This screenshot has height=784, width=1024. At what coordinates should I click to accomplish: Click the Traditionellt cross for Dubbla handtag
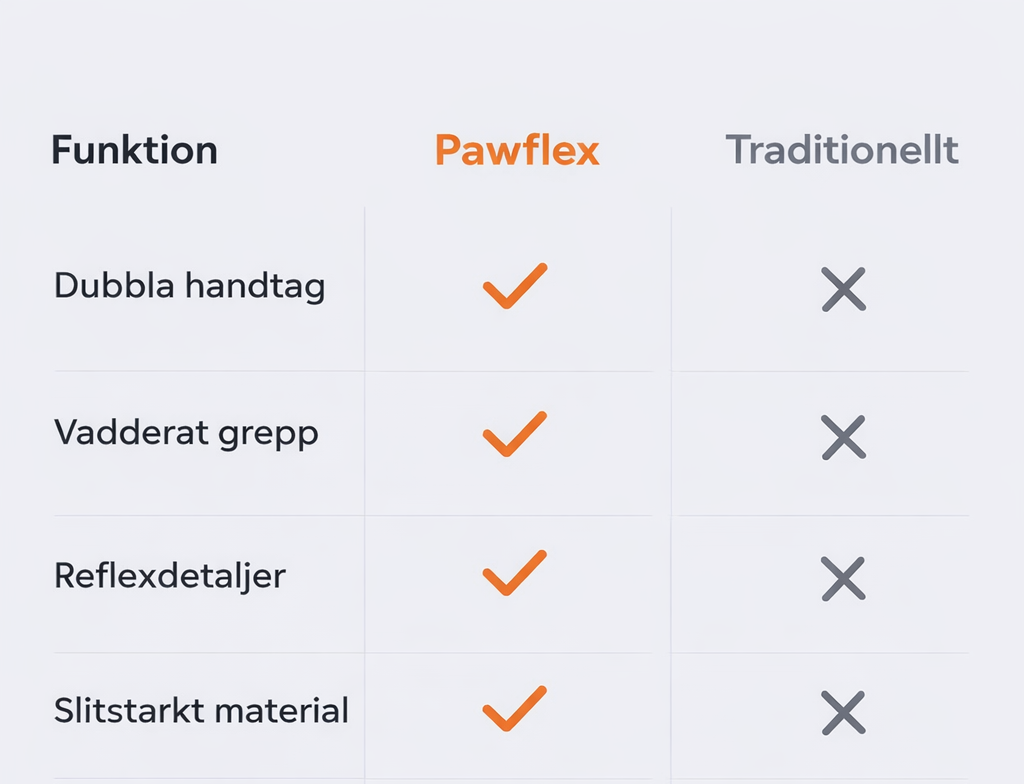tap(843, 289)
